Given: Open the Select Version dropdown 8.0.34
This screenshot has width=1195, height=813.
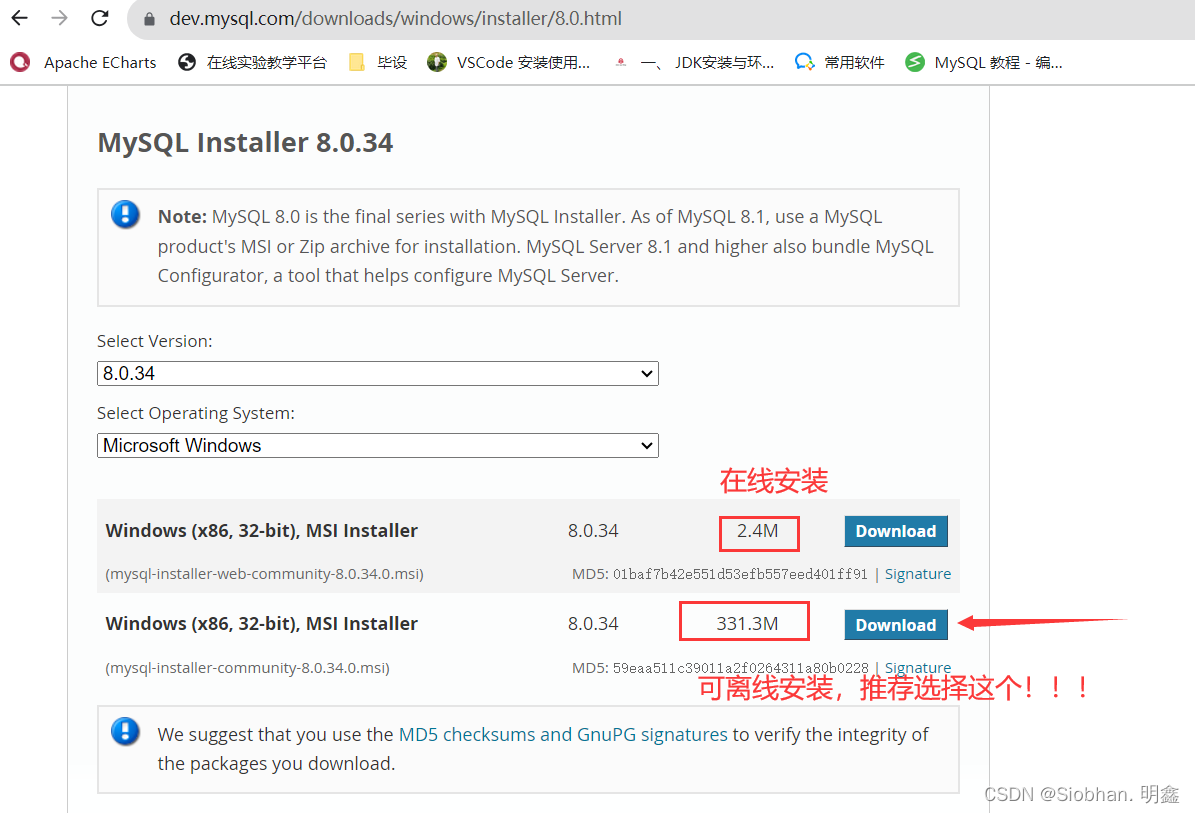Looking at the screenshot, I should point(378,373).
